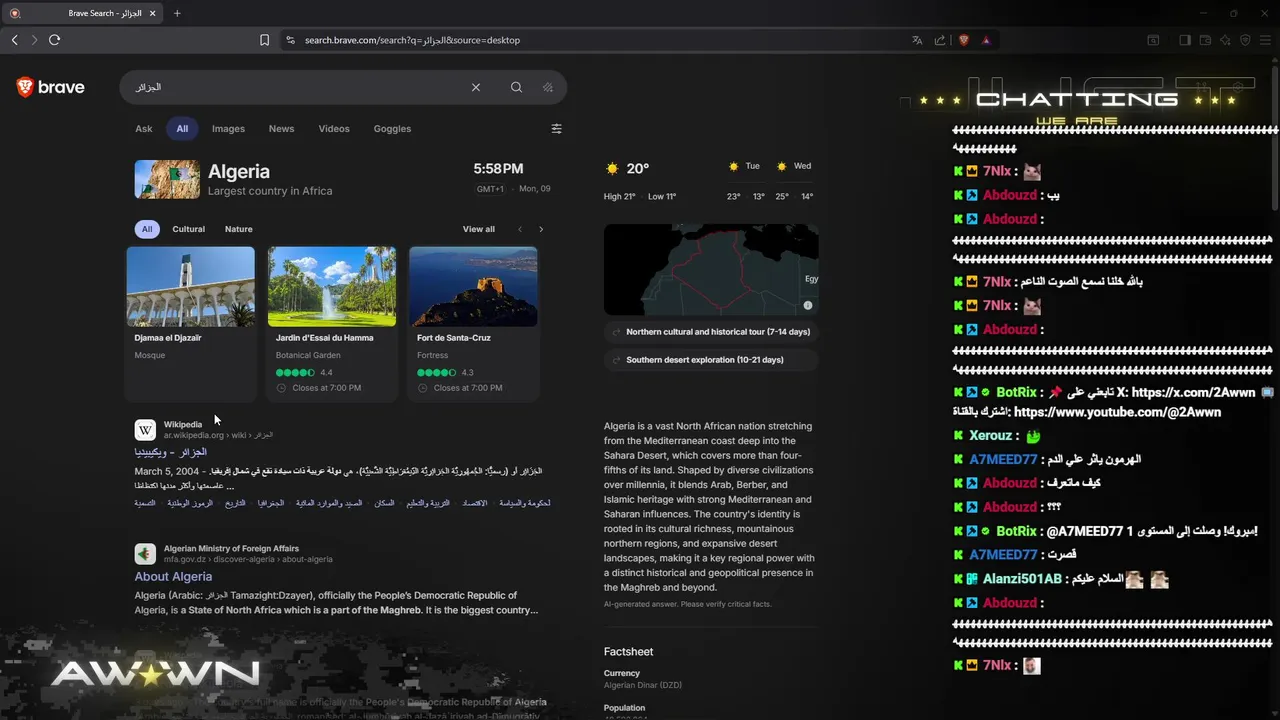Select the All results tab
1280x720 pixels.
[182, 128]
